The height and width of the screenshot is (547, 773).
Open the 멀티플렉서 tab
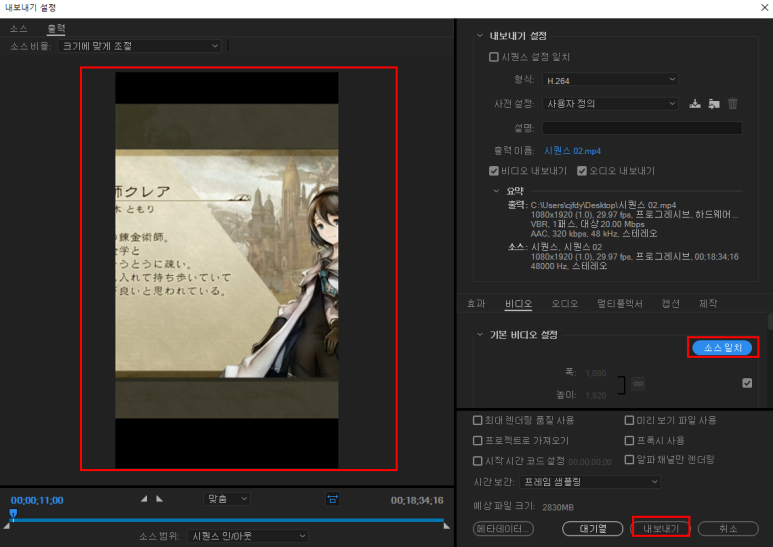pos(620,304)
